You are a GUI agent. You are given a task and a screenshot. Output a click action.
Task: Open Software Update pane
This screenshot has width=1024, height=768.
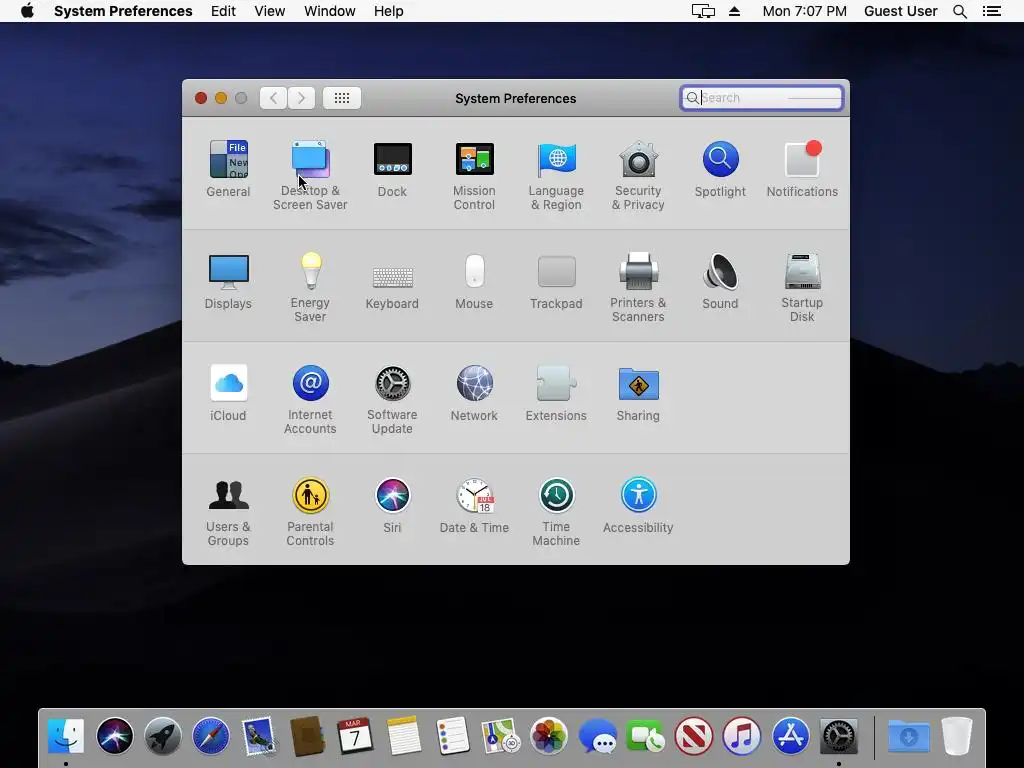pos(392,399)
